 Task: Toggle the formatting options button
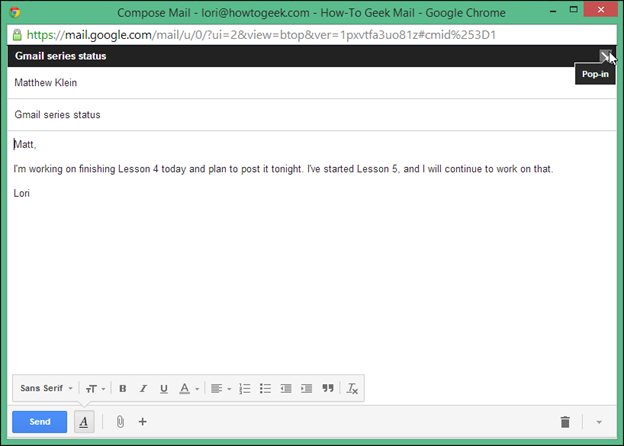click(84, 422)
